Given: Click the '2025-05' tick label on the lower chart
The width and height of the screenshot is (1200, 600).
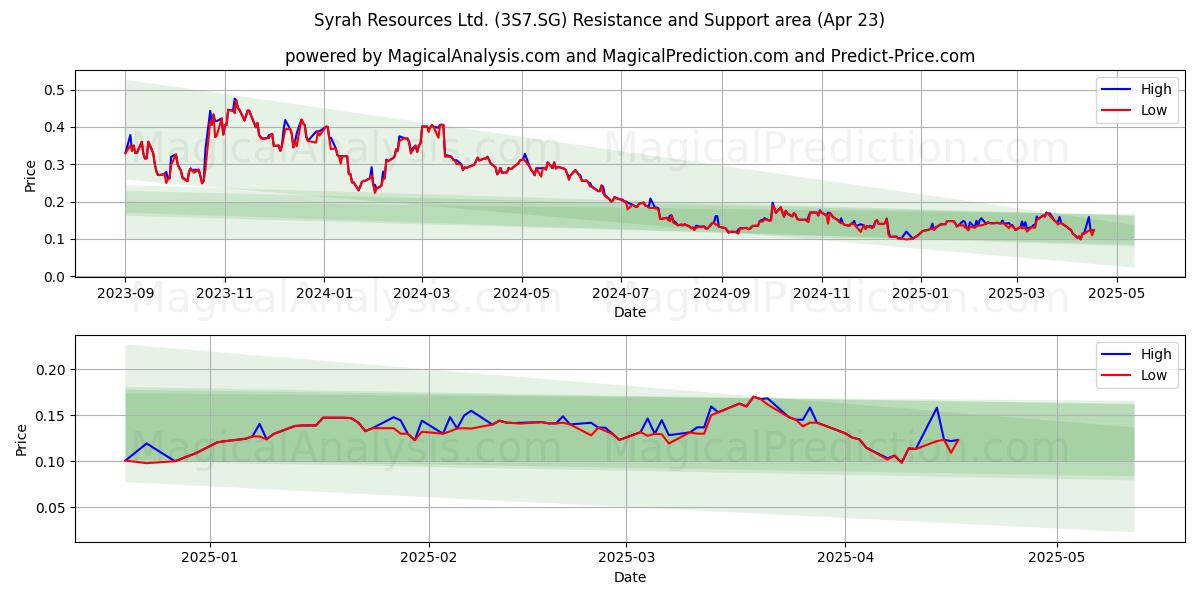Looking at the screenshot, I should (x=1058, y=560).
